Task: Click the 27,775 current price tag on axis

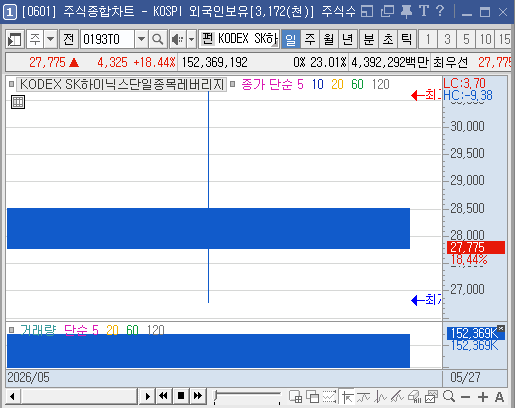Action: [476, 247]
